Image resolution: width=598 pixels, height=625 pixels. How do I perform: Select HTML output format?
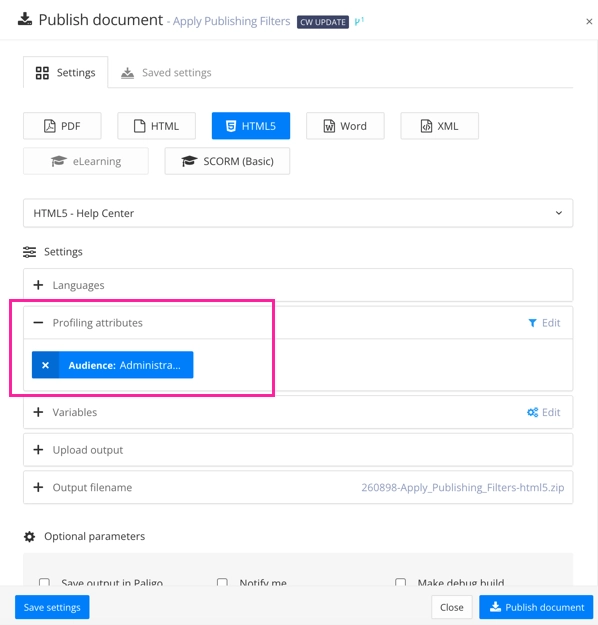point(156,126)
